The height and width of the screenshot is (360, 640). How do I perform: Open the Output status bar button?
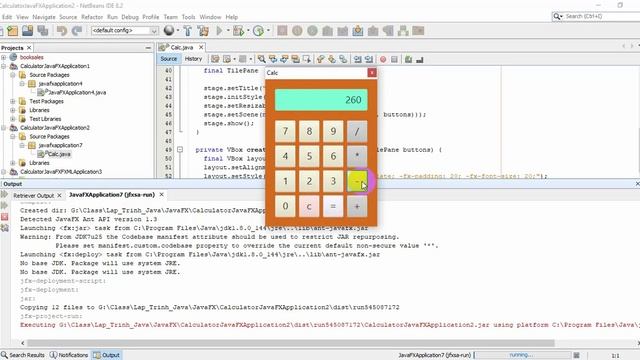tap(107, 355)
